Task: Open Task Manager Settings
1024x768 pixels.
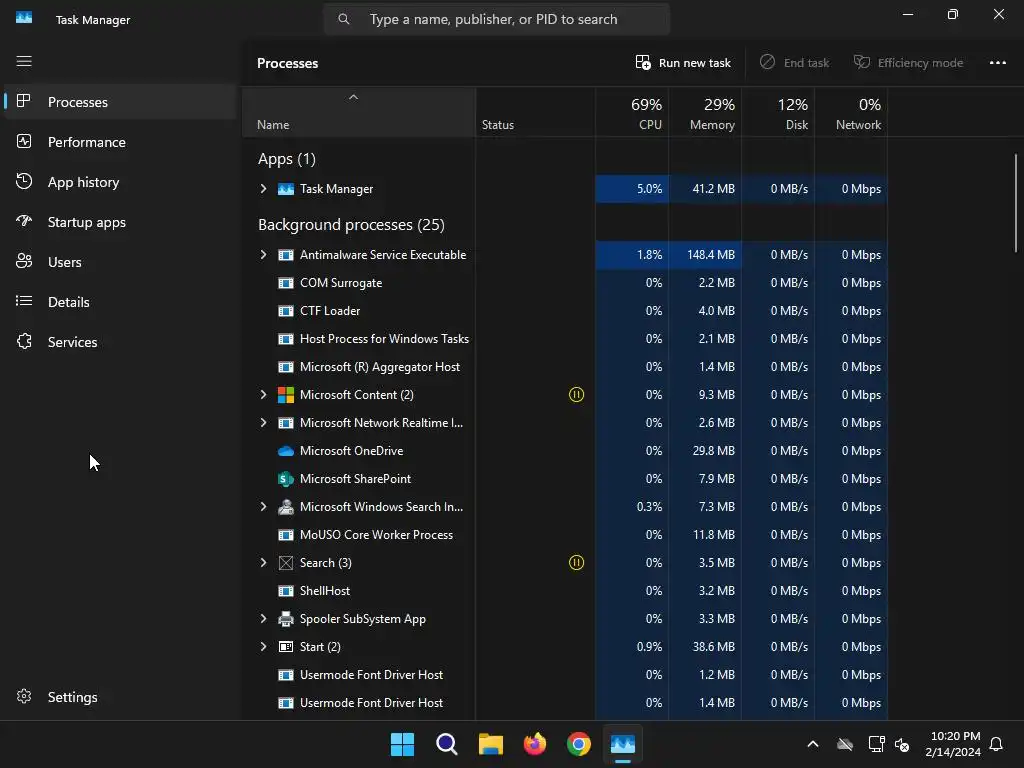Action: (120, 697)
